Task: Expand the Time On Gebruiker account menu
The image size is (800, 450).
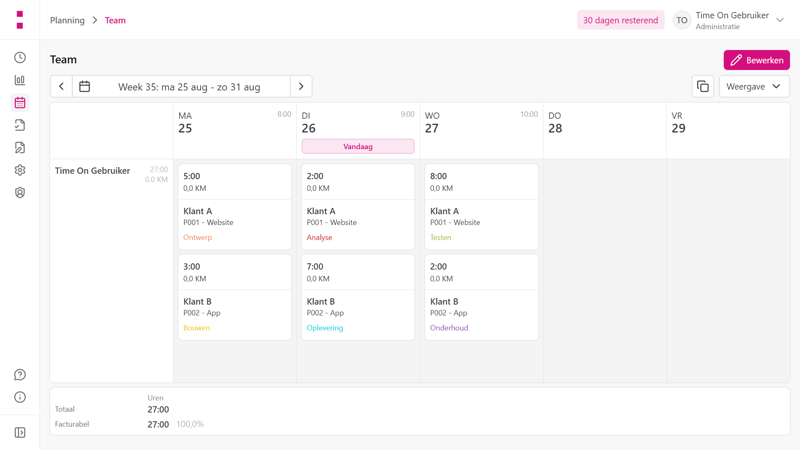Action: 729,20
